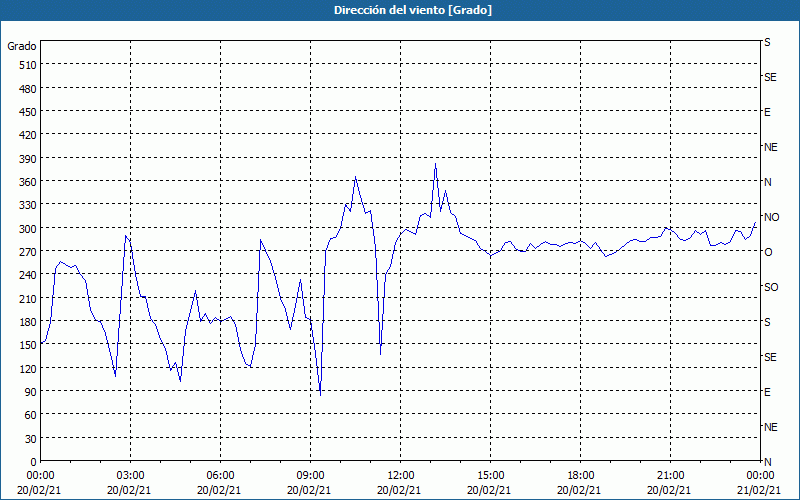Pick the 21:00 time axis label
Viewport: 800px width, 500px height.
point(670,476)
